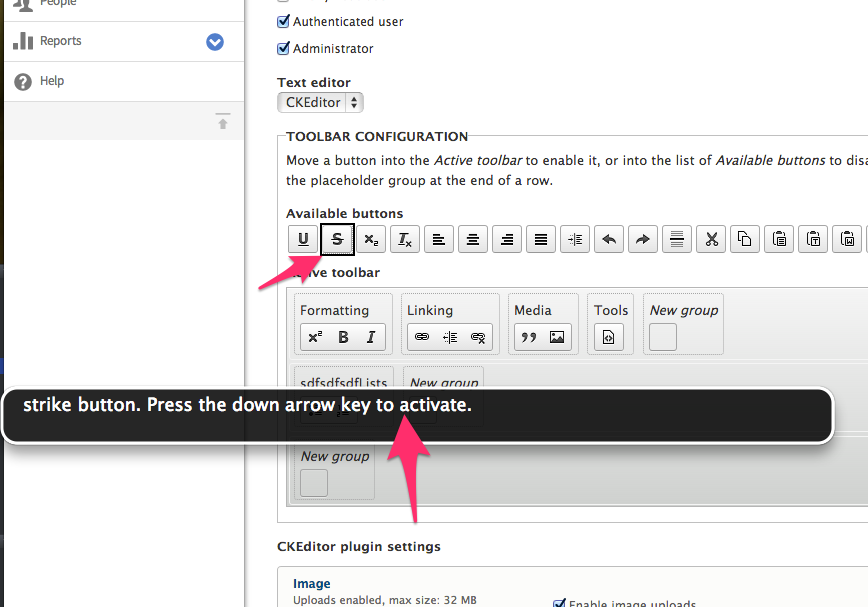The width and height of the screenshot is (868, 607).
Task: Click the Source icon in the Tools group
Action: tap(610, 337)
